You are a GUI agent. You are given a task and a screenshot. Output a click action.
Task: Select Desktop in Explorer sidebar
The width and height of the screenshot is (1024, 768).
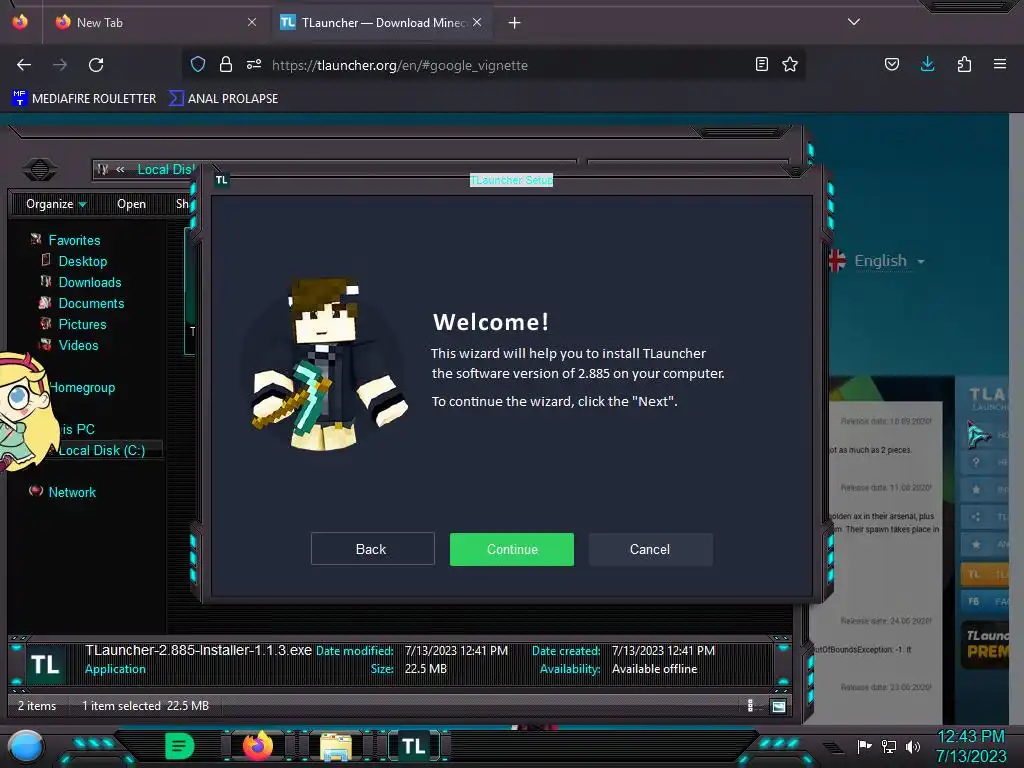click(x=83, y=261)
